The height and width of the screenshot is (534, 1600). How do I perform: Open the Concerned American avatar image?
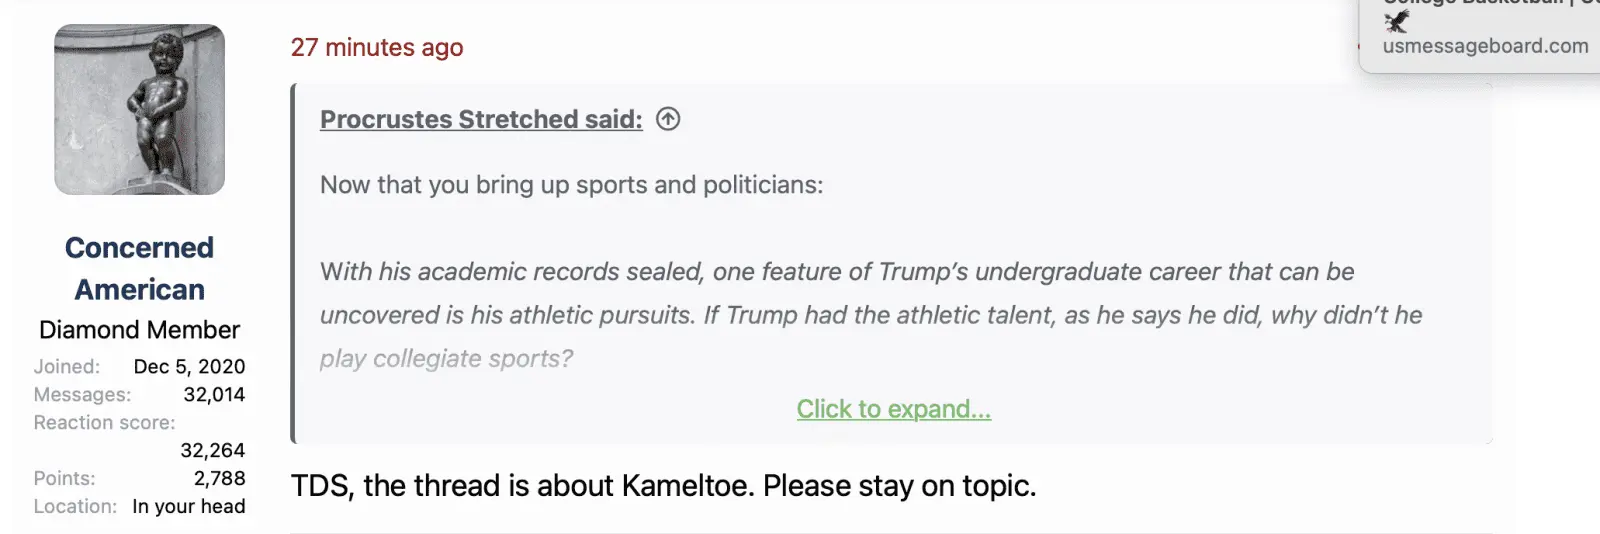click(x=139, y=110)
